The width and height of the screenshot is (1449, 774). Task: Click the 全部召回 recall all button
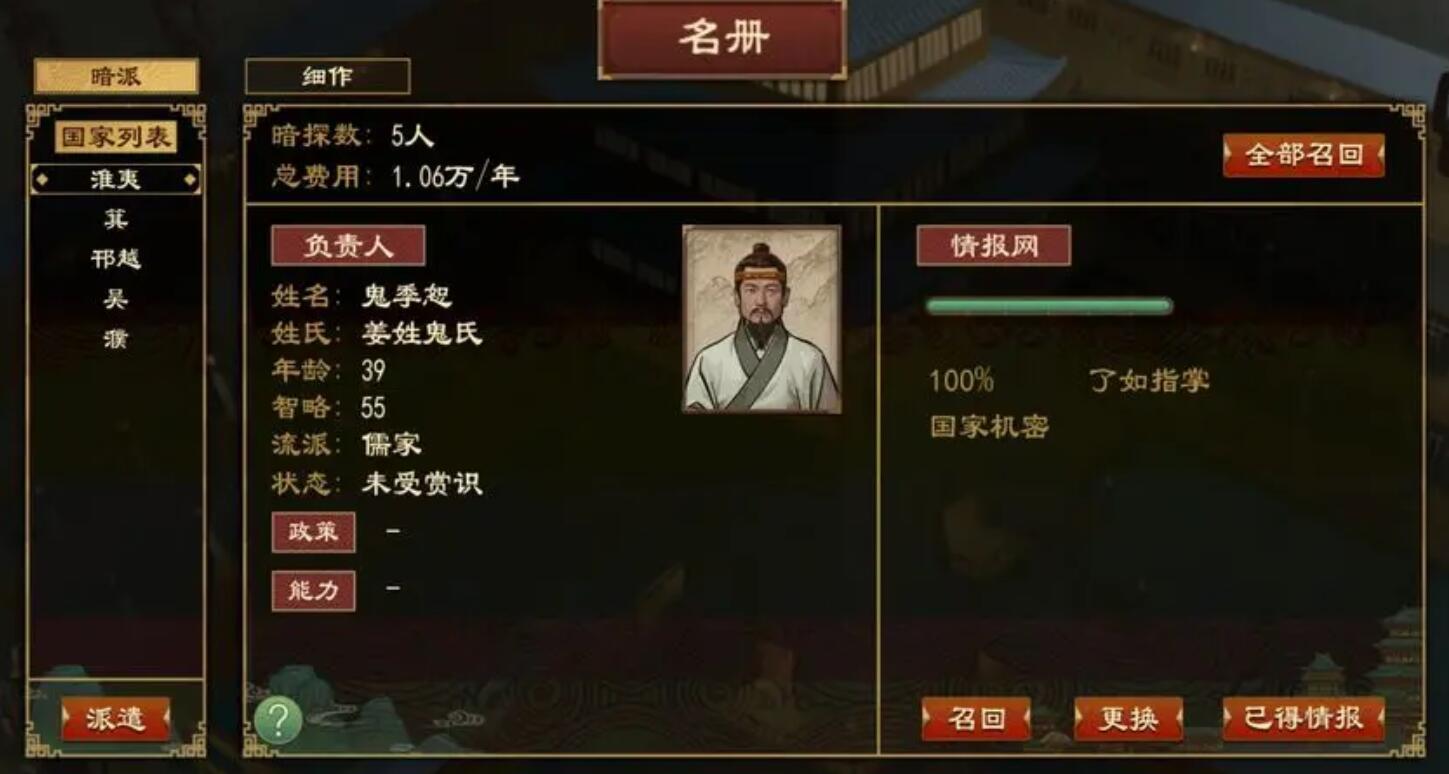pos(1304,155)
